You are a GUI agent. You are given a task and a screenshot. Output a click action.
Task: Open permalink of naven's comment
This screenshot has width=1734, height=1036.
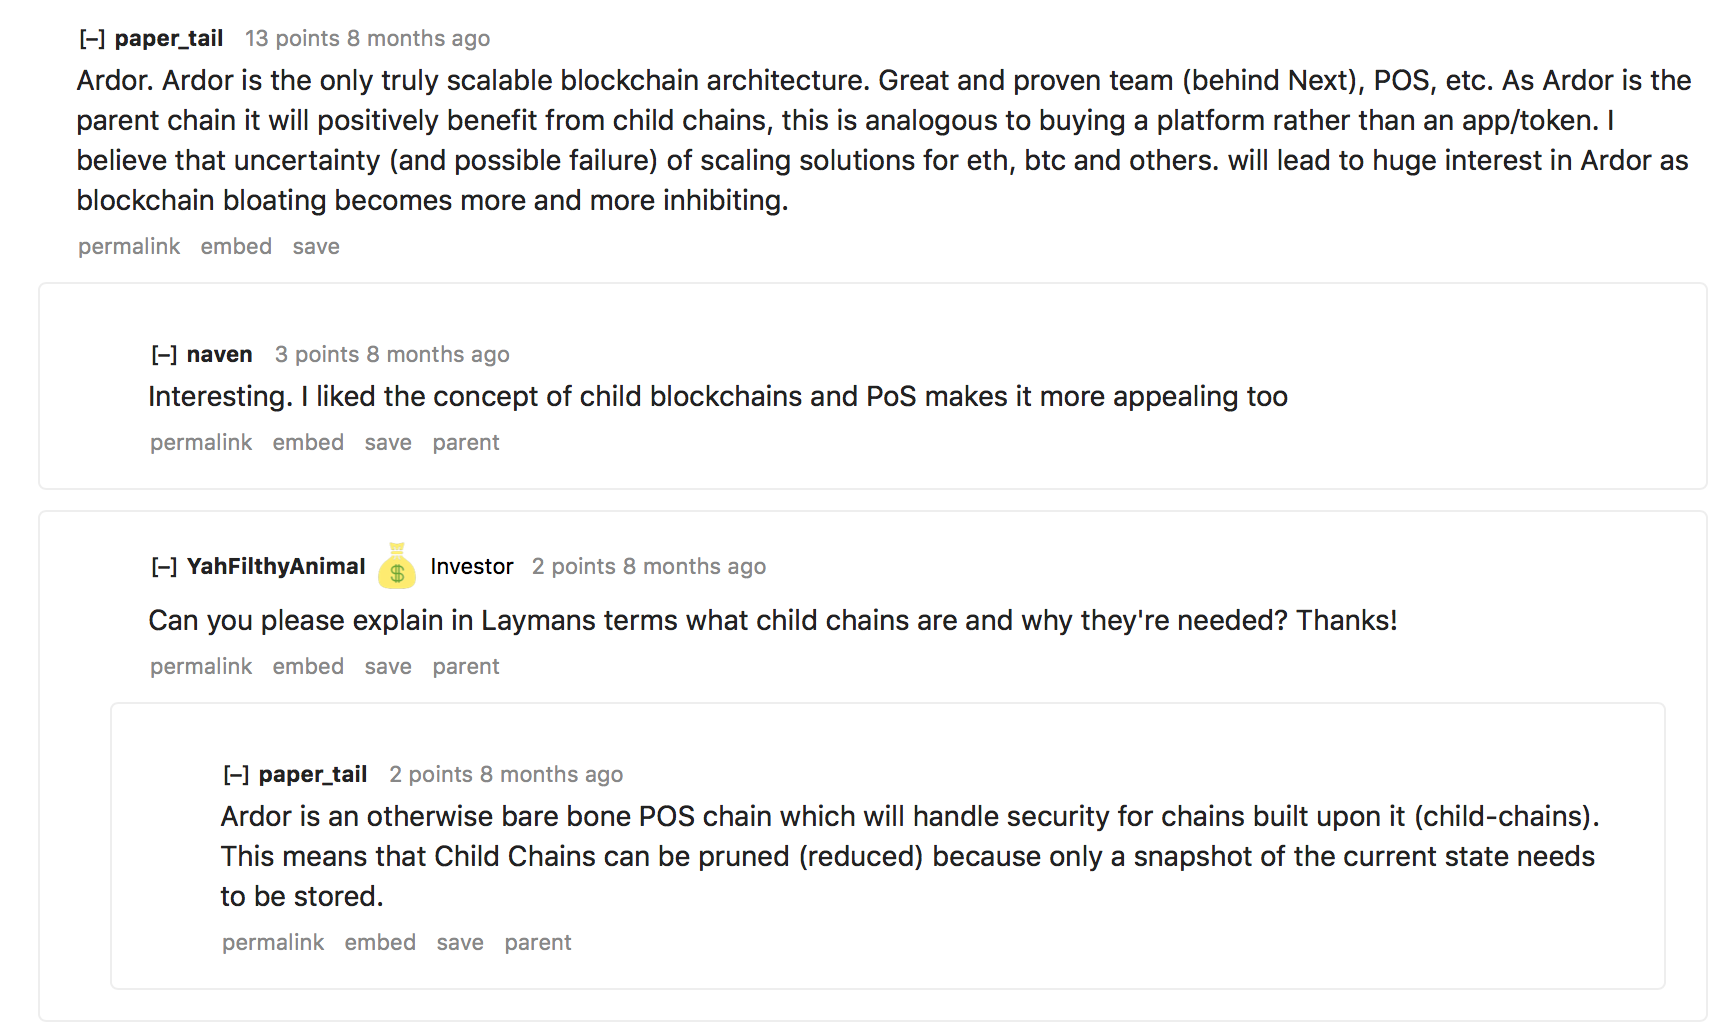click(x=201, y=443)
